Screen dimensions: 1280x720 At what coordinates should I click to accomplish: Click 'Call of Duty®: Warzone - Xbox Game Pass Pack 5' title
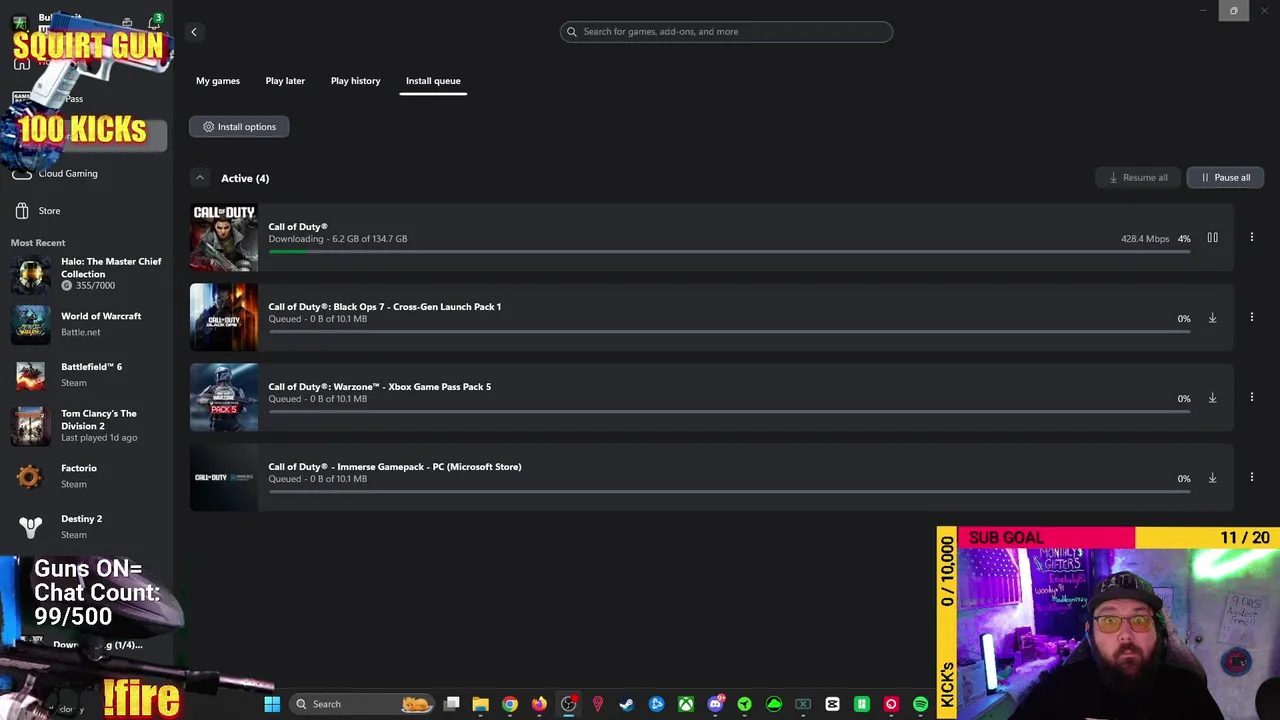click(379, 387)
